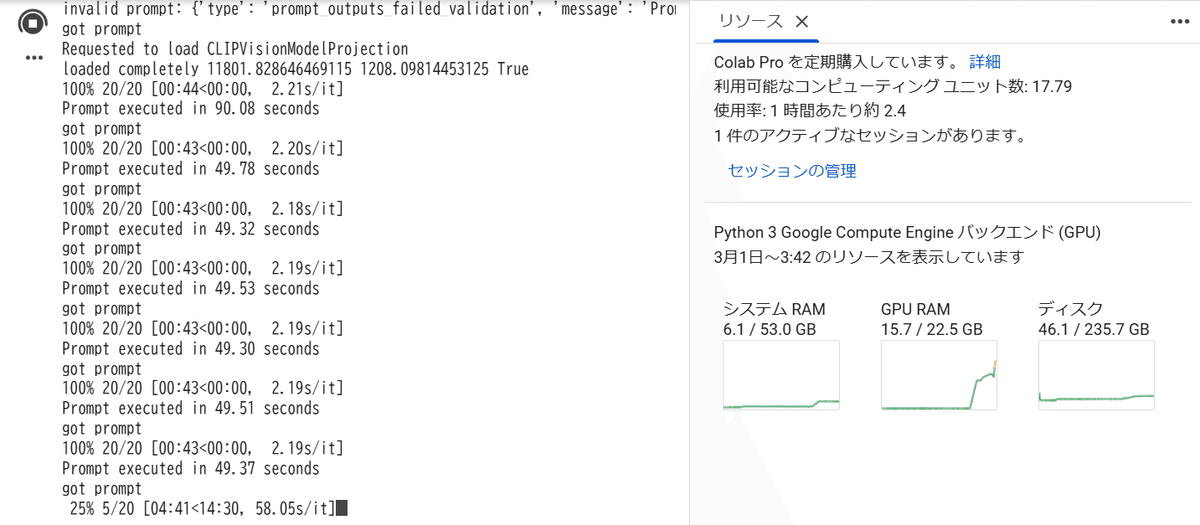The image size is (1200, 525).
Task: Click the システム RAM usage graph
Action: (781, 375)
